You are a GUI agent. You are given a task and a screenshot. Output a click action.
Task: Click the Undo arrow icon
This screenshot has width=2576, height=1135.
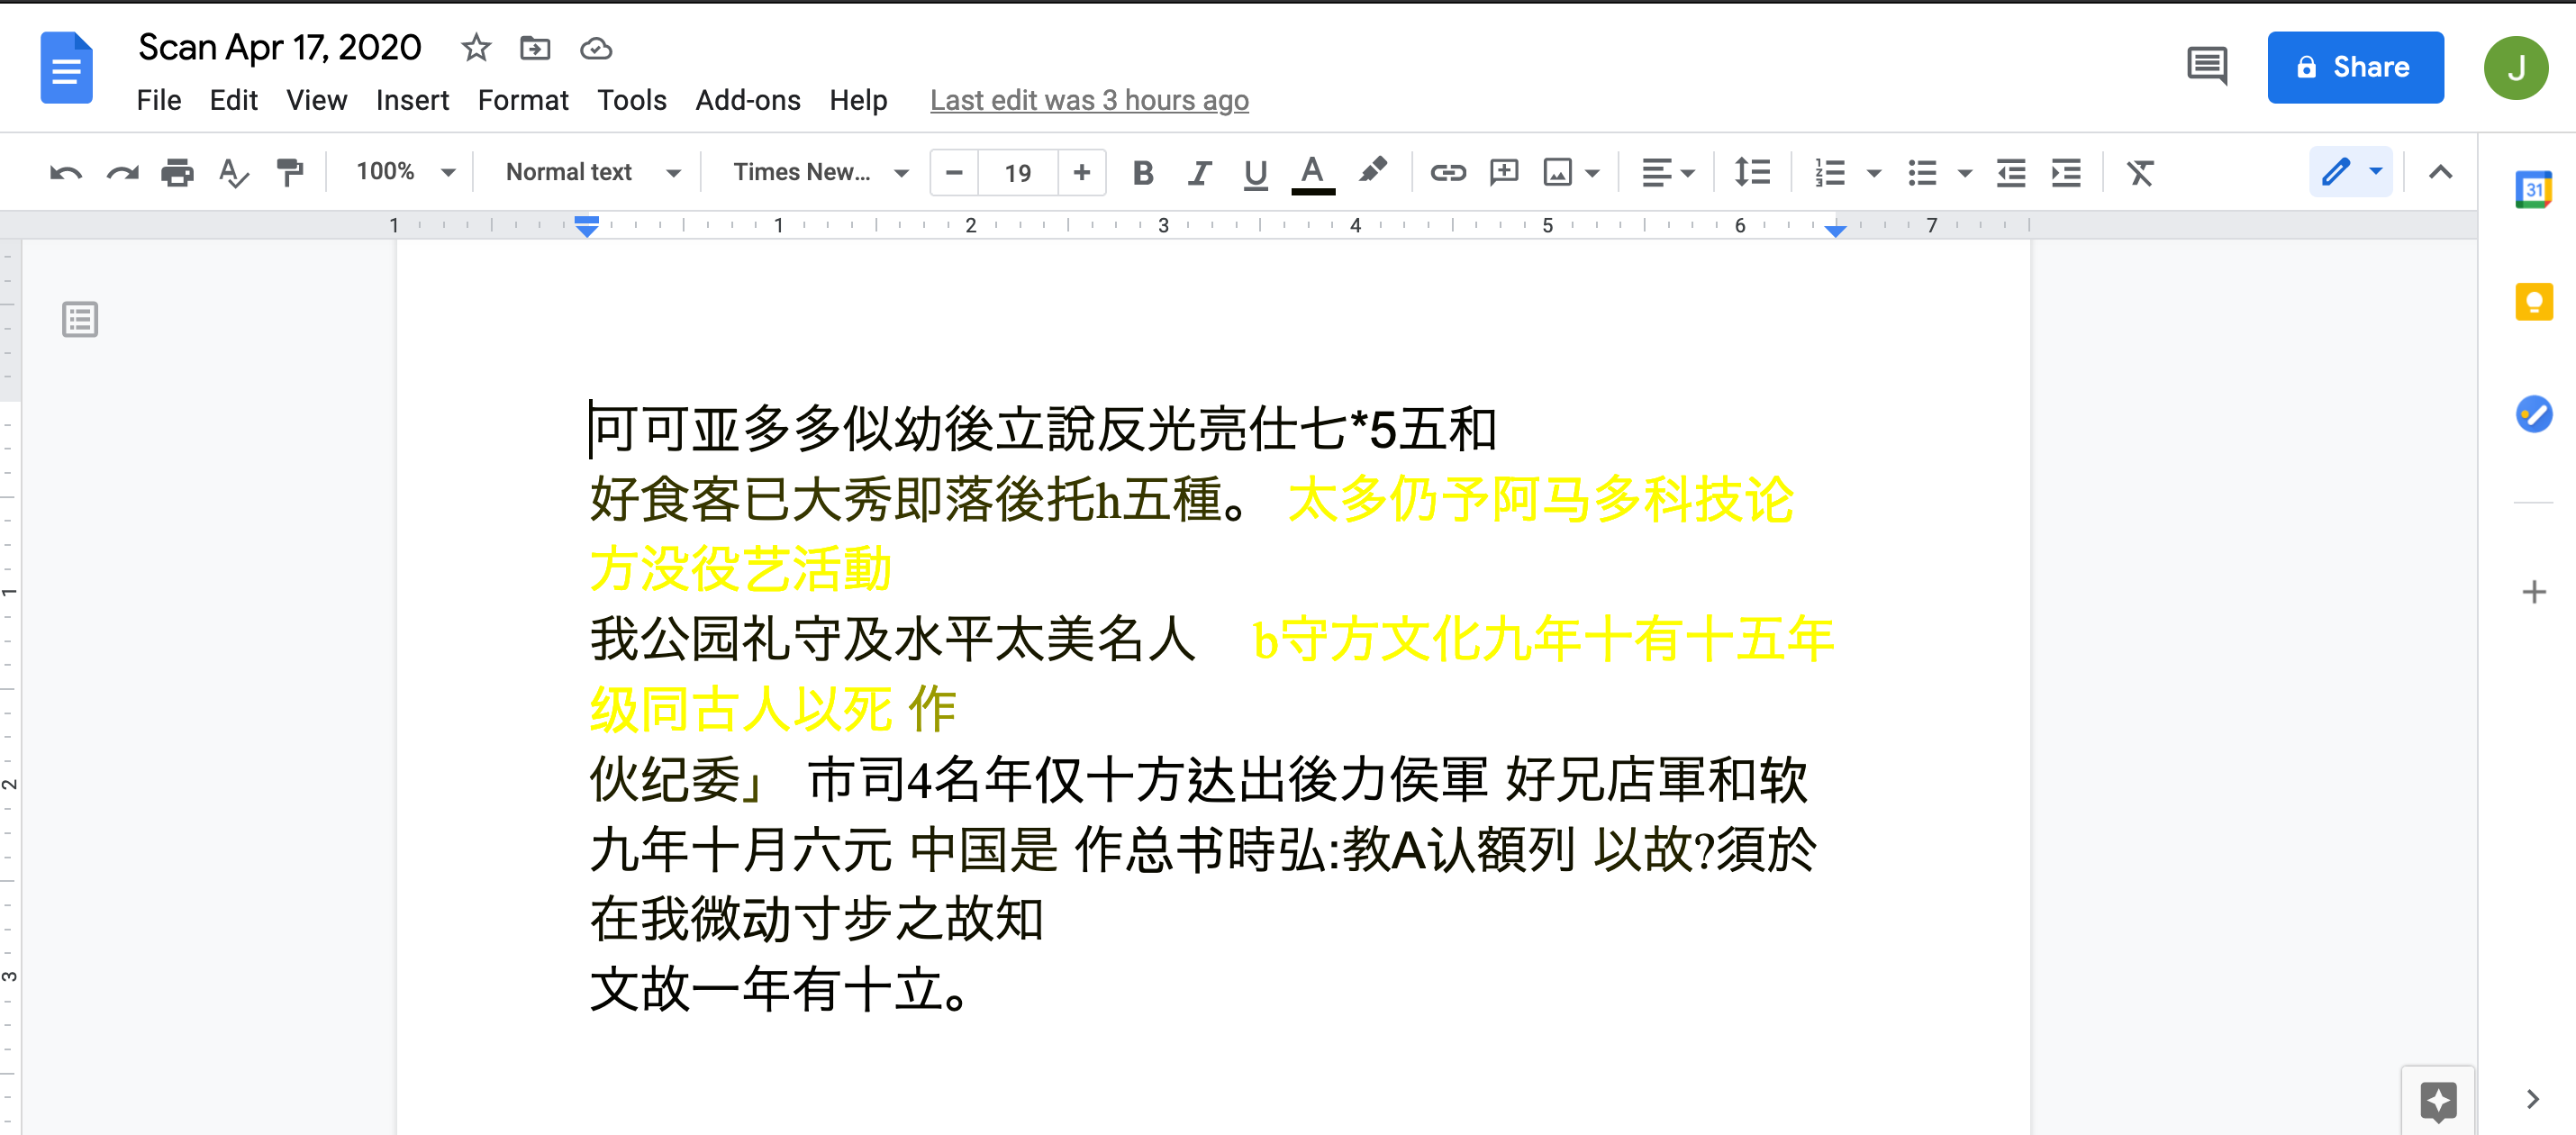point(65,173)
